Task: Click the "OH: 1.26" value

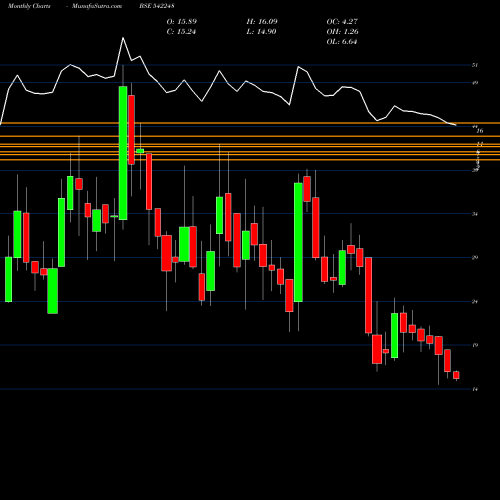Action: tap(343, 32)
